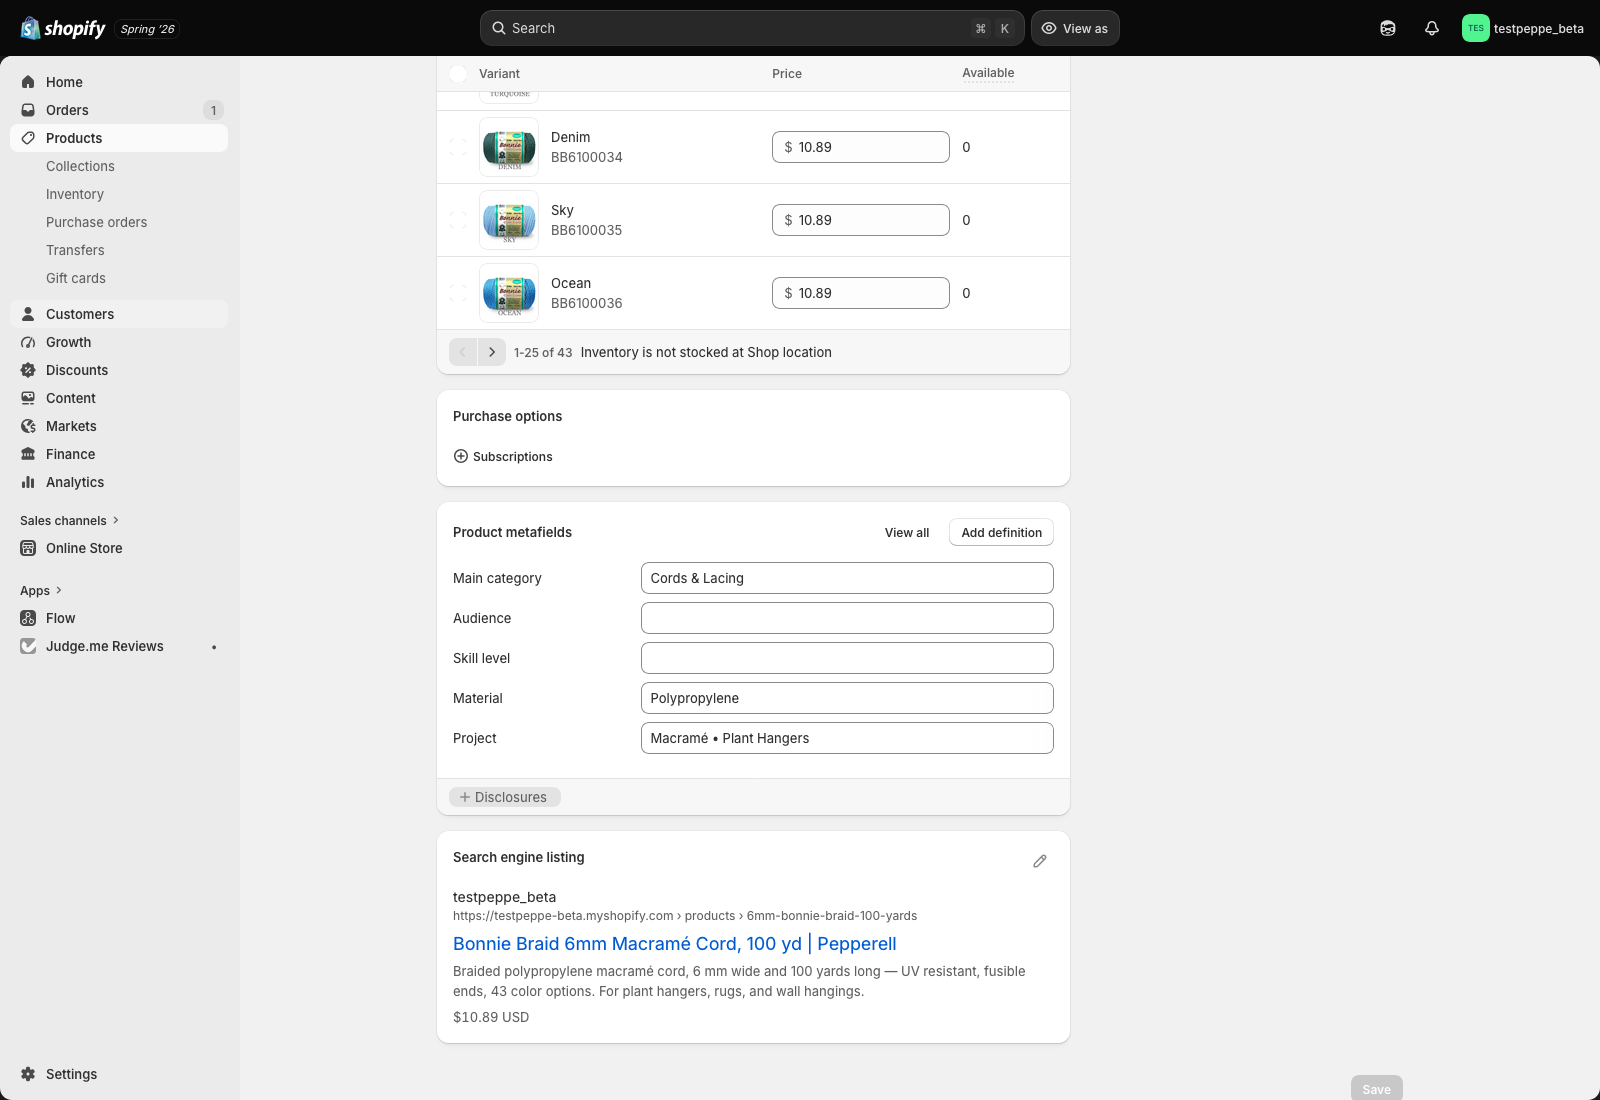Expand the Apps section

click(41, 590)
